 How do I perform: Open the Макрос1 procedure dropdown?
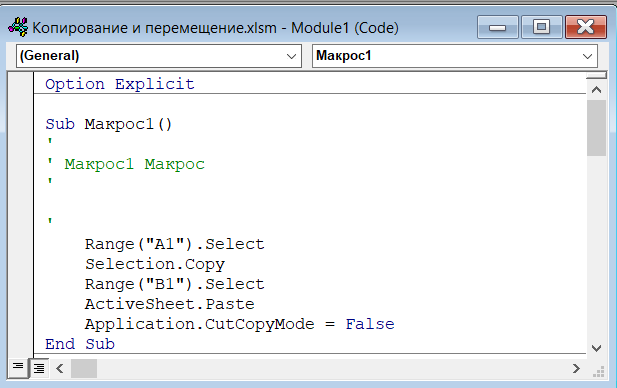tap(454, 56)
